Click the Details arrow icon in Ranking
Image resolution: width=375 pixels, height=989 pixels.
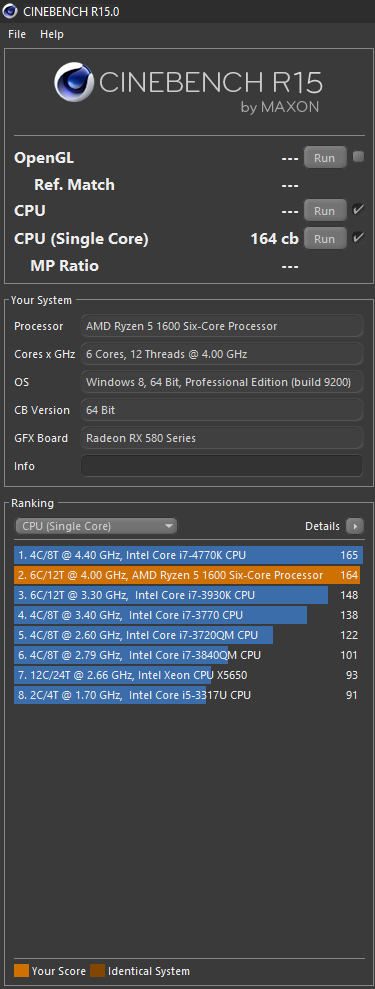355,525
